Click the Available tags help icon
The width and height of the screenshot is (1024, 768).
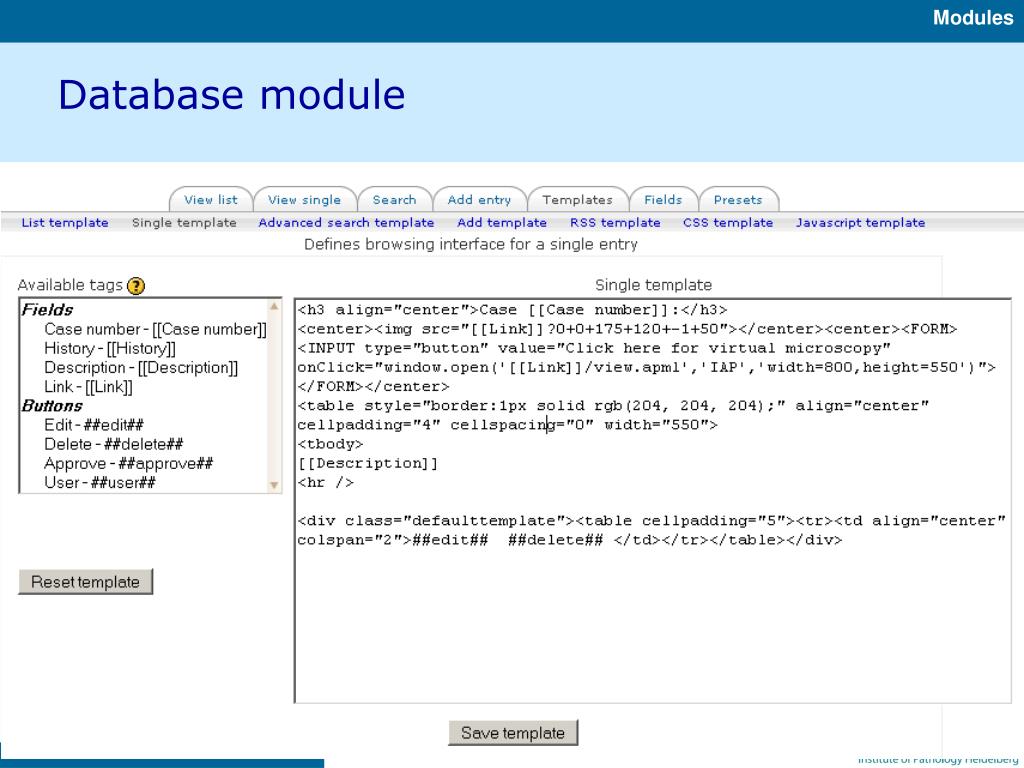136,285
